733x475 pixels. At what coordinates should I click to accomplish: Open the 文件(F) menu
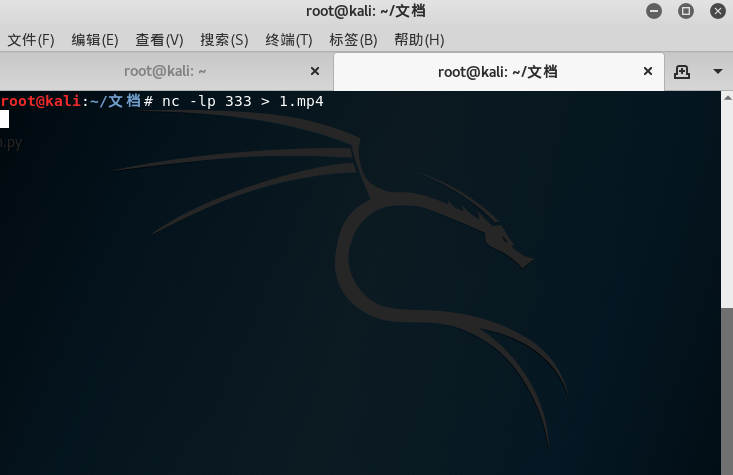click(x=31, y=40)
